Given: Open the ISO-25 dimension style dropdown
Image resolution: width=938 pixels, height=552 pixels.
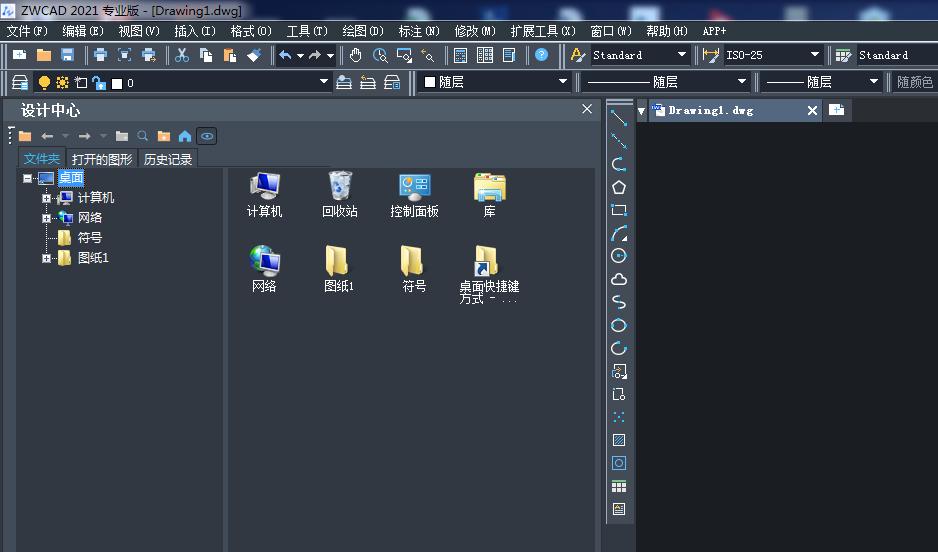Looking at the screenshot, I should coord(814,55).
